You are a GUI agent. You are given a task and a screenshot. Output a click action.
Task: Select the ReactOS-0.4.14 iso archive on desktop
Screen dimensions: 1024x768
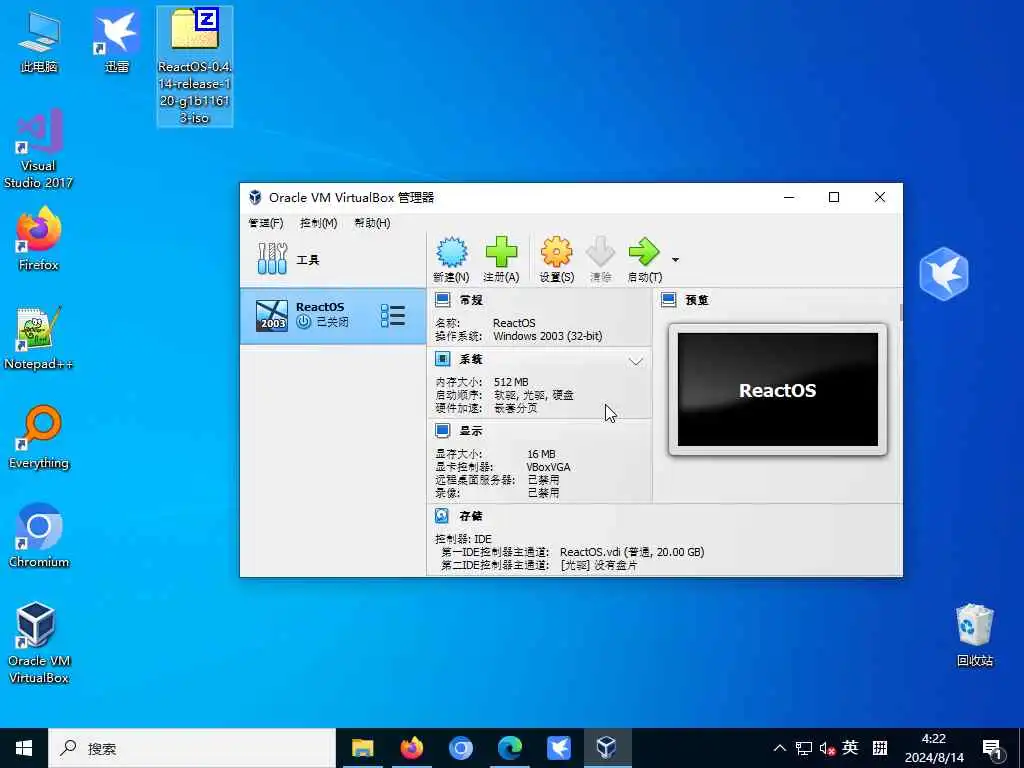[x=195, y=66]
